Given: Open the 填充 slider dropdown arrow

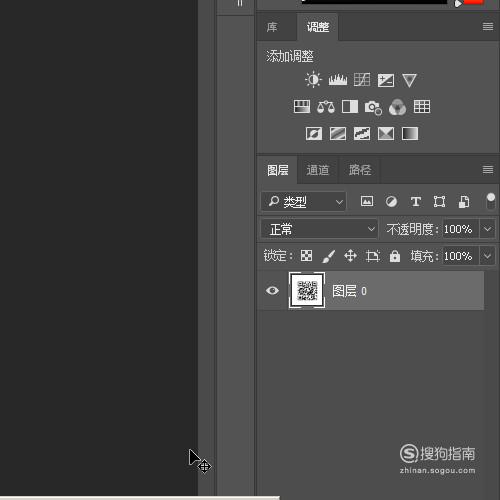Looking at the screenshot, I should (487, 256).
